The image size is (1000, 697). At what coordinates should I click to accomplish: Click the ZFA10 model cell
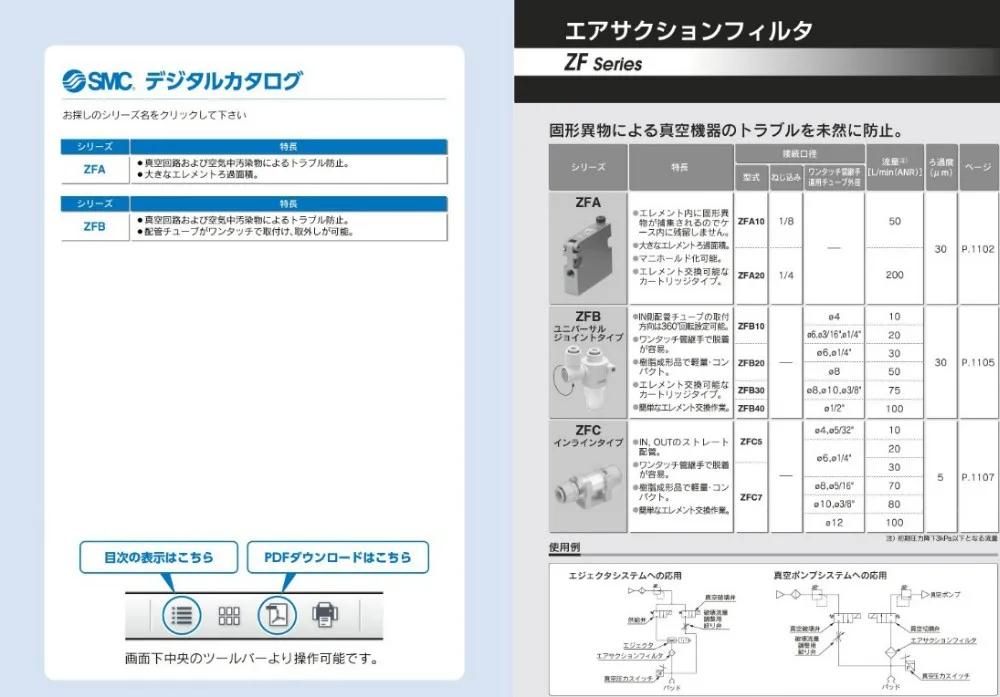pyautogui.click(x=751, y=221)
